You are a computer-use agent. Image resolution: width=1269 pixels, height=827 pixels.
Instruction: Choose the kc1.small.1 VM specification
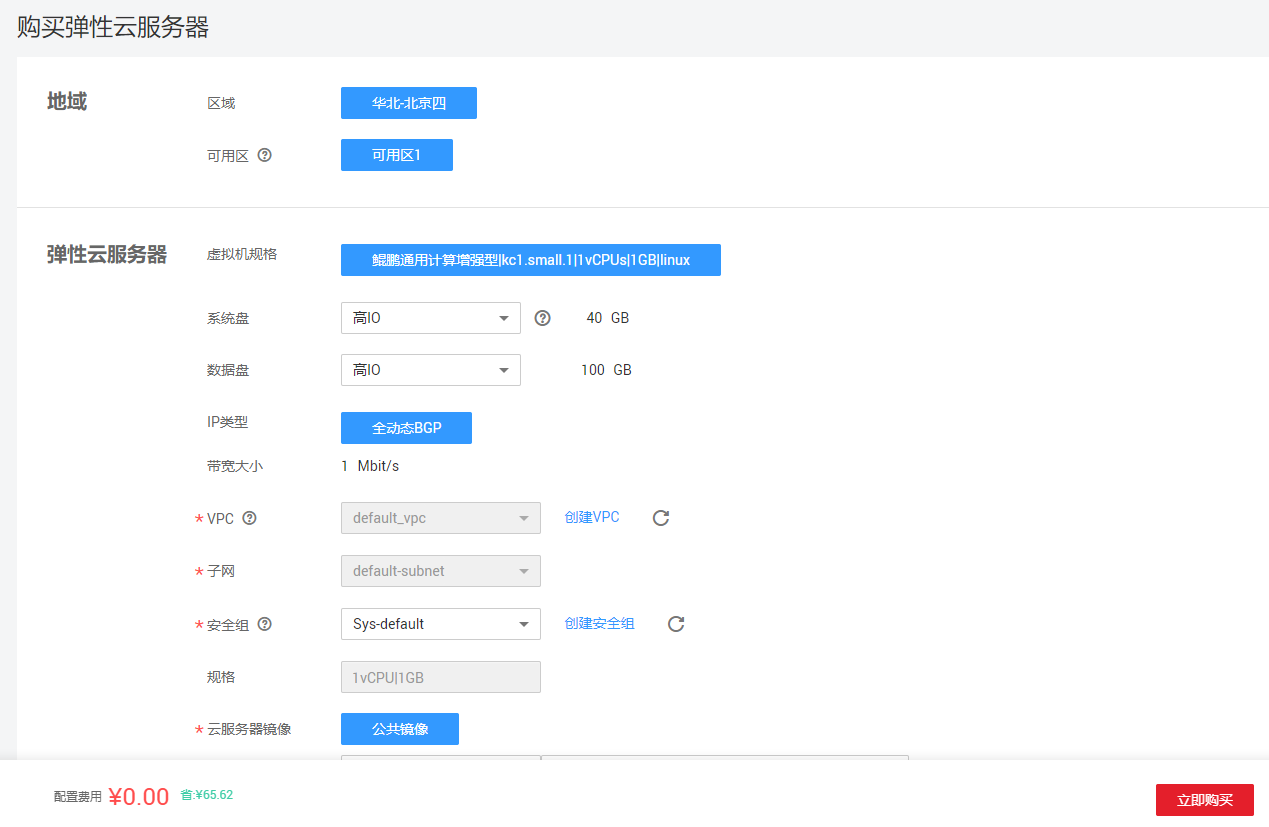tap(531, 260)
